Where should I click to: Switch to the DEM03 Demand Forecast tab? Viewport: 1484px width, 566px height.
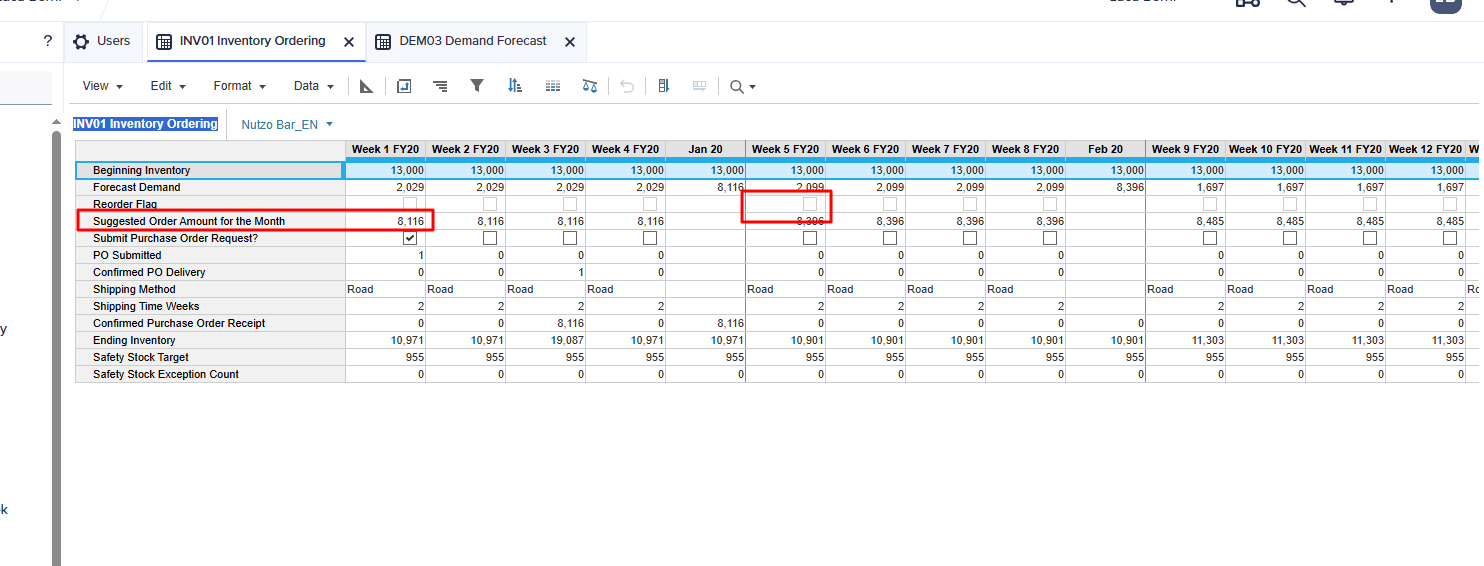click(476, 41)
